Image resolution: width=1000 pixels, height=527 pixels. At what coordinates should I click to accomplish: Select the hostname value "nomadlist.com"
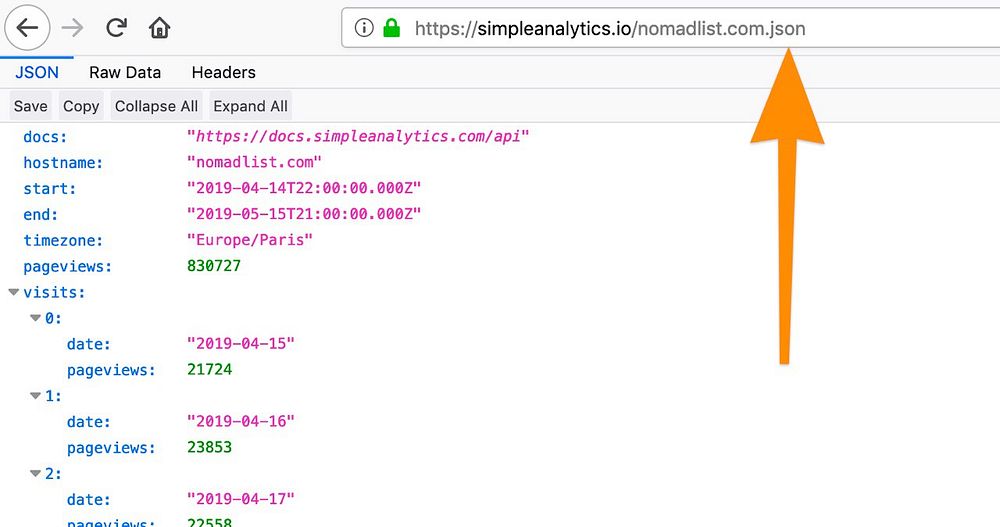tap(254, 162)
